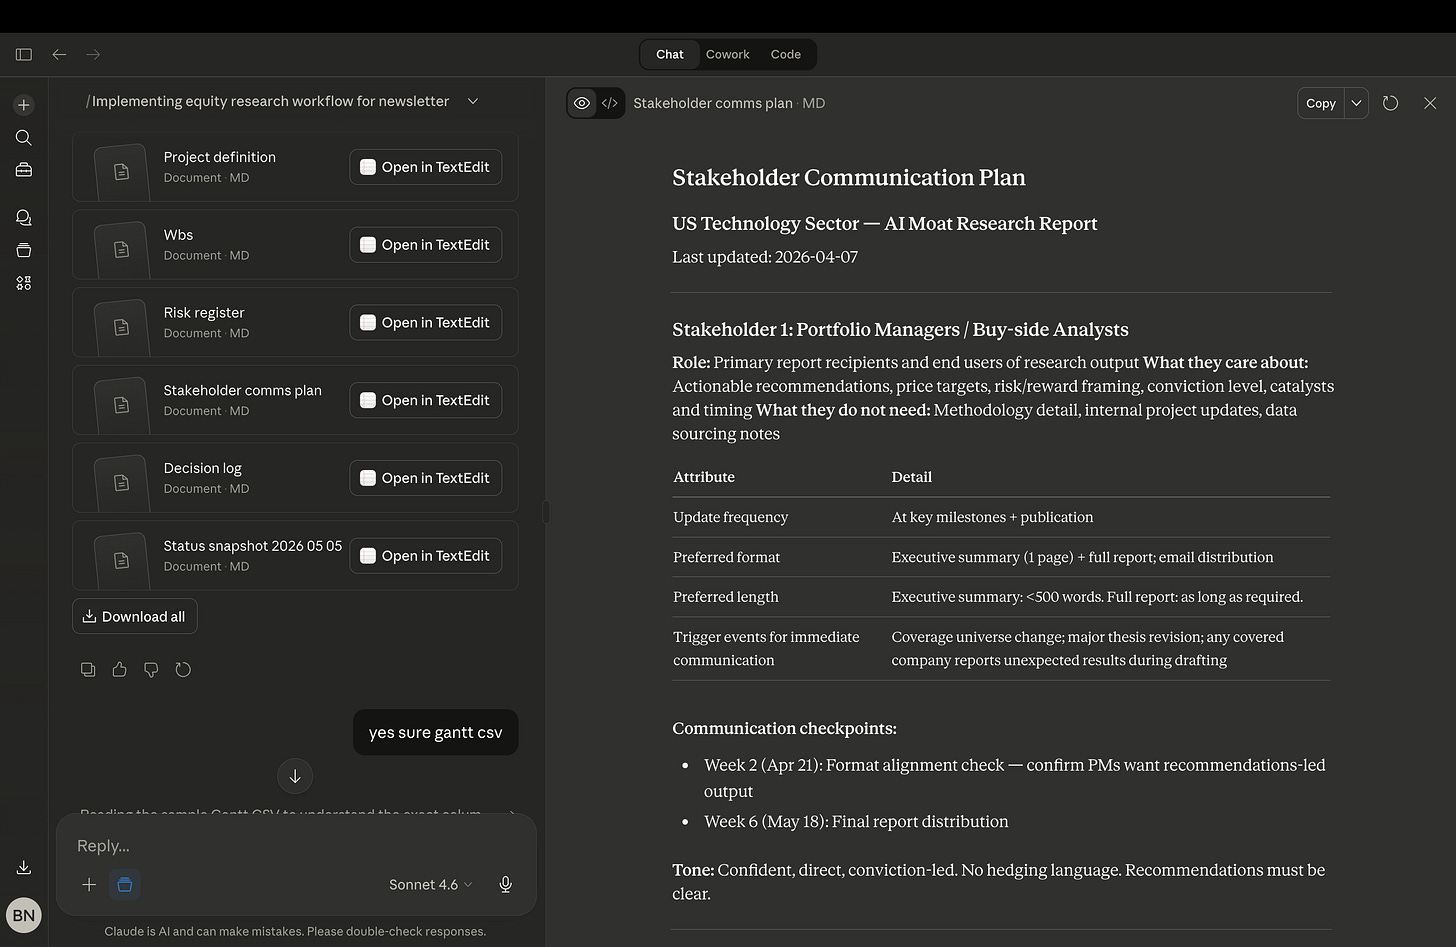The height and width of the screenshot is (947, 1456).
Task: Click into the Reply message field
Action: coord(295,846)
